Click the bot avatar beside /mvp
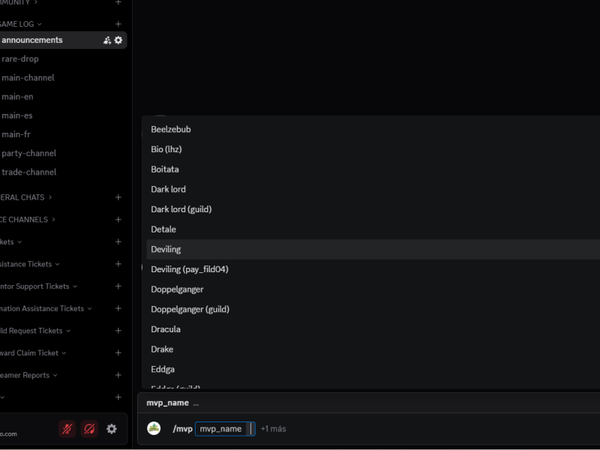This screenshot has width=600, height=450. pyautogui.click(x=154, y=428)
